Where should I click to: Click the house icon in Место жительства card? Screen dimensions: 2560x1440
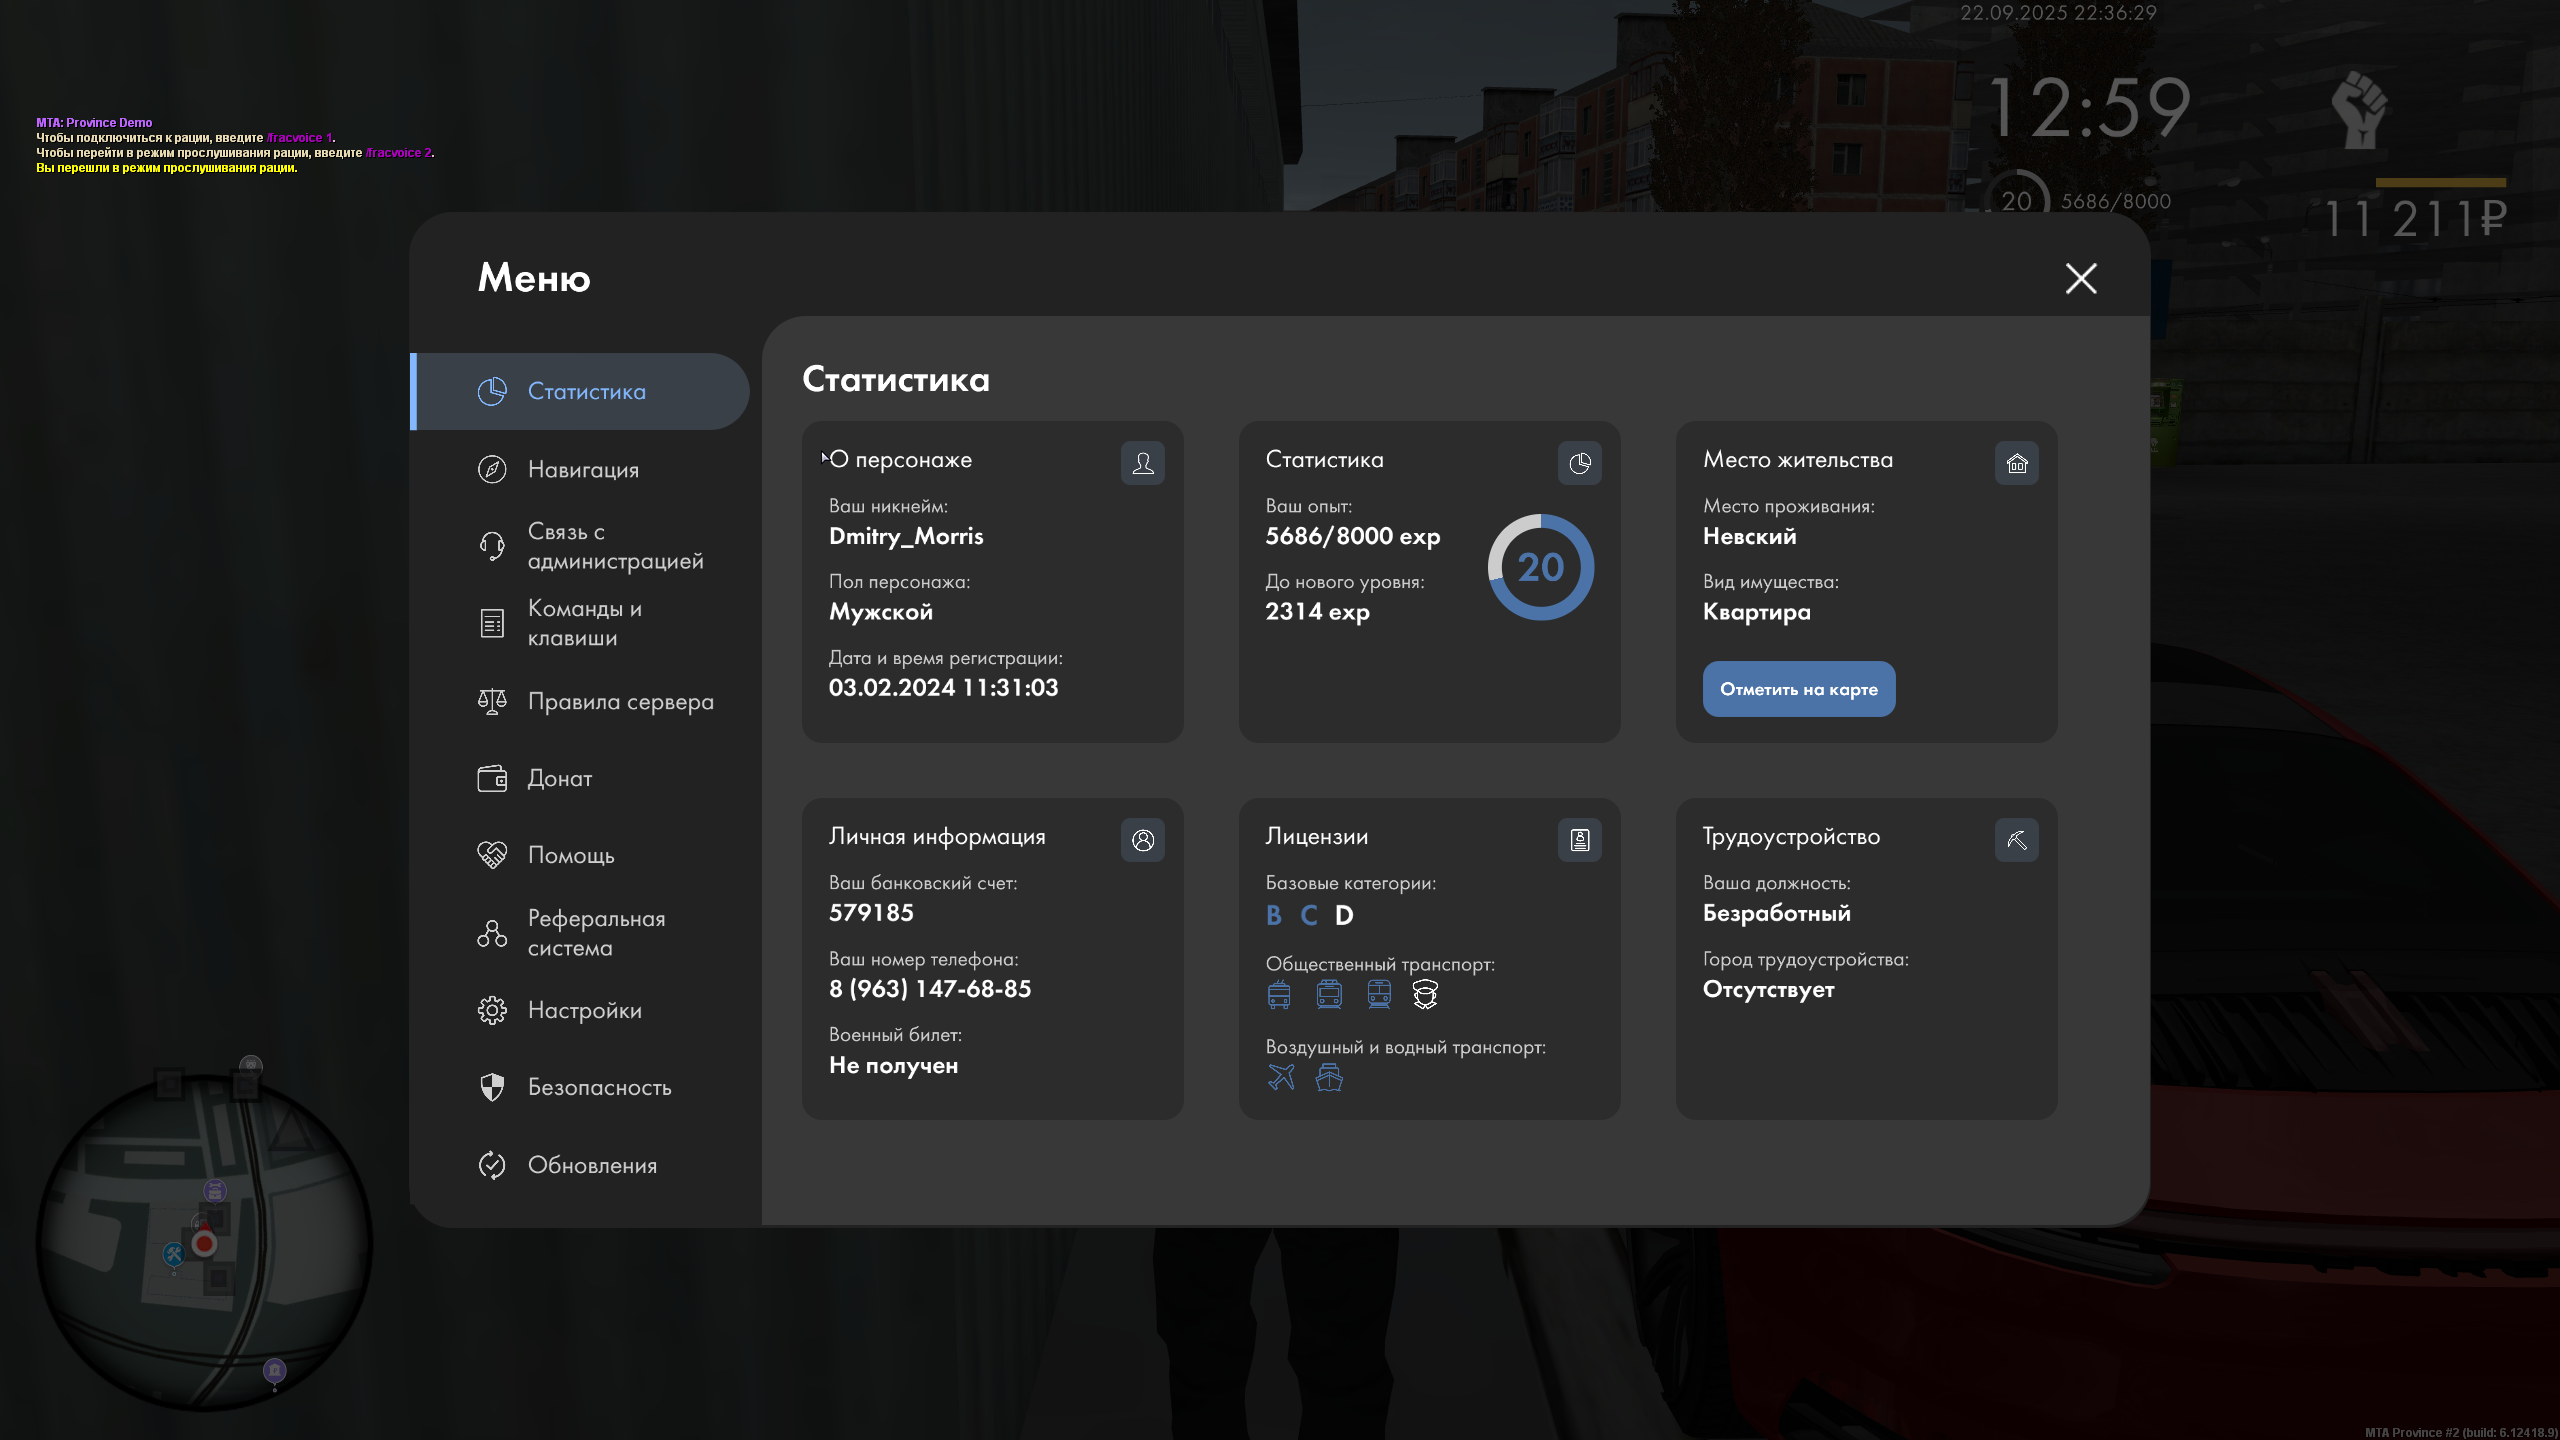pos(2016,463)
